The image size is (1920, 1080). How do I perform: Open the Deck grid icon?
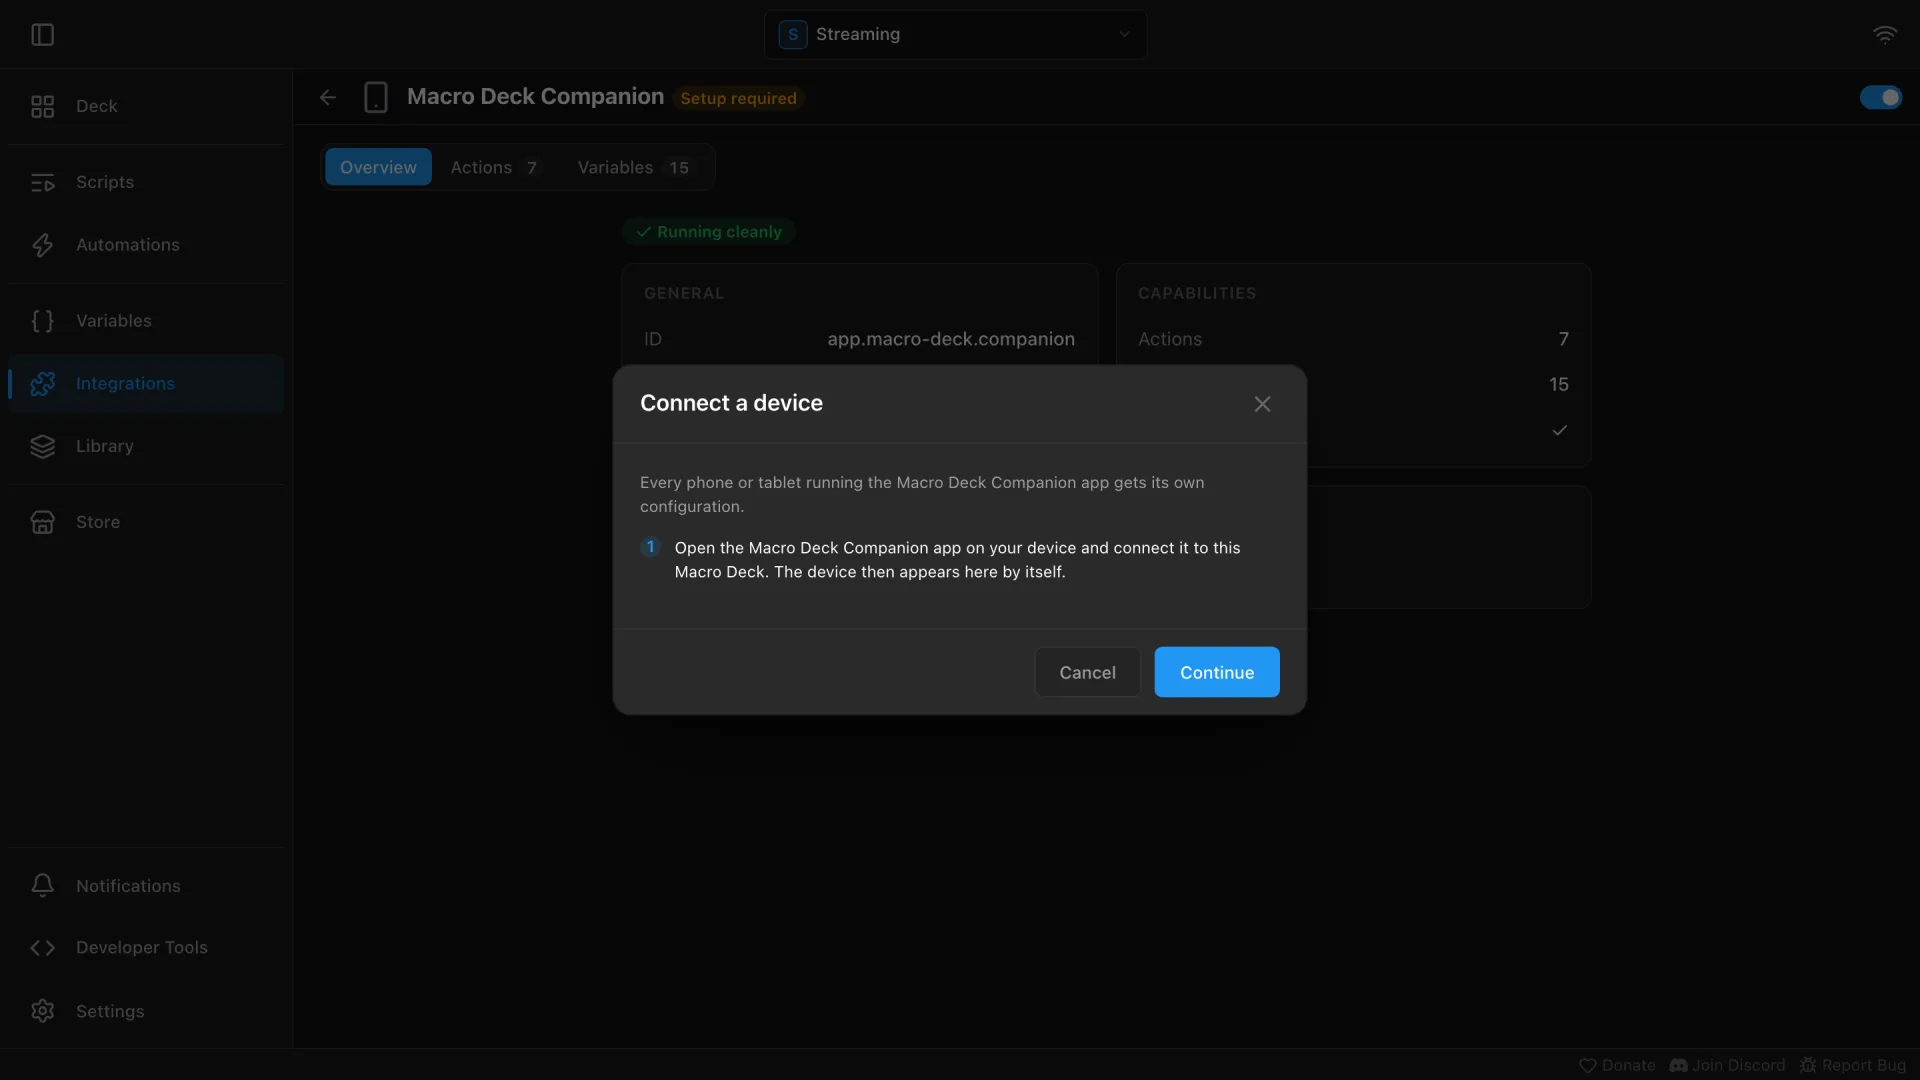tap(42, 106)
